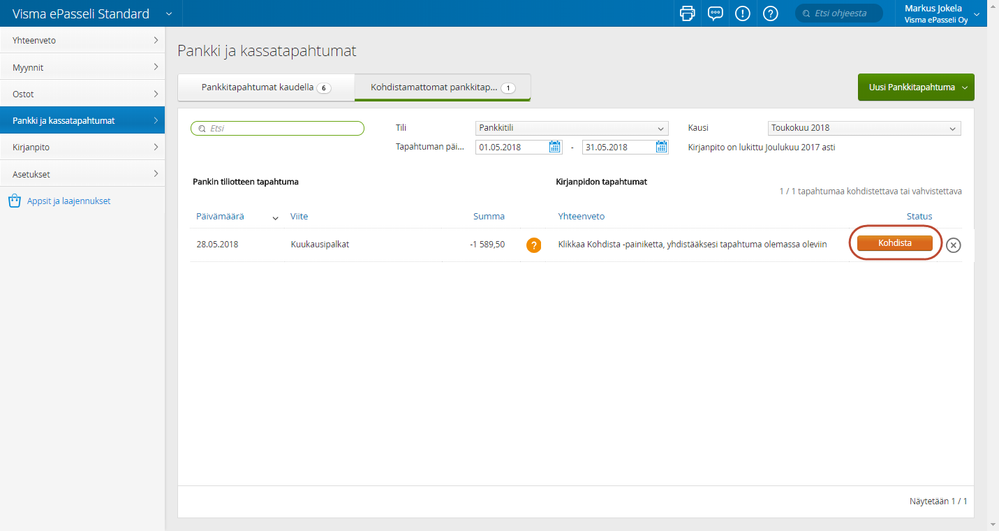This screenshot has height=531, width=999.
Task: Click the orange Kohdista button
Action: pos(894,243)
